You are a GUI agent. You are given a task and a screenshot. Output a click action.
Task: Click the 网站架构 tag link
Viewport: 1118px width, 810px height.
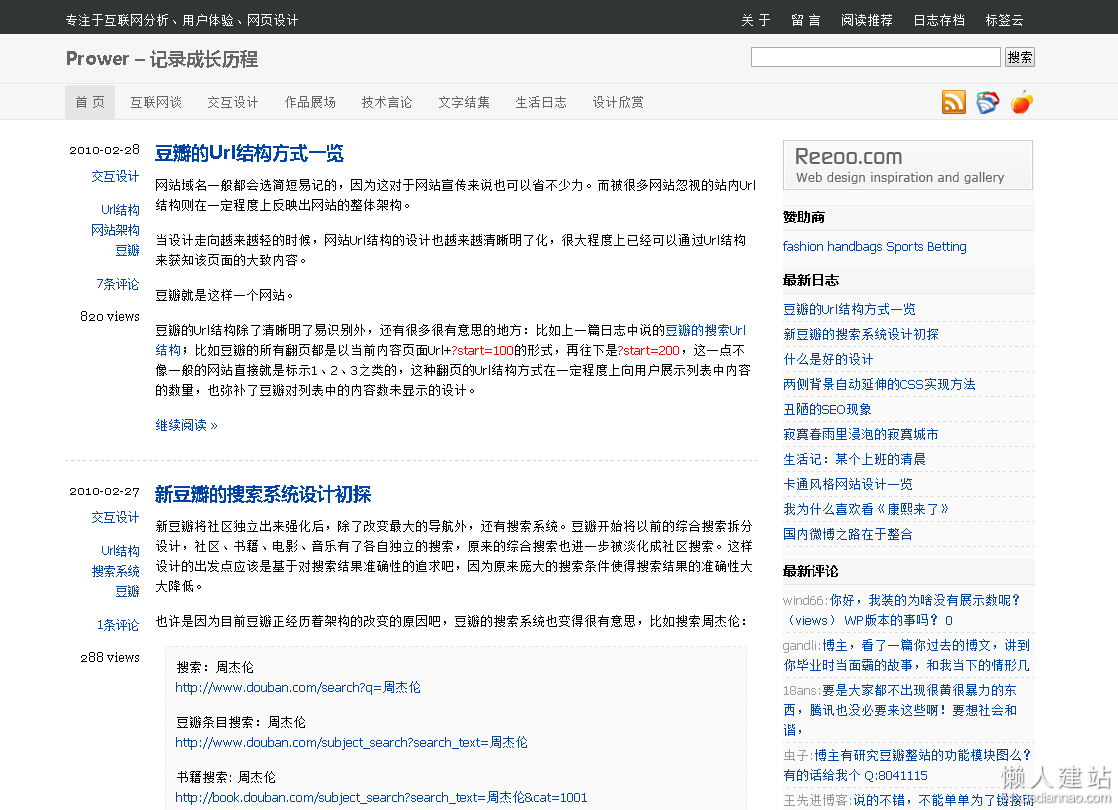click(115, 230)
